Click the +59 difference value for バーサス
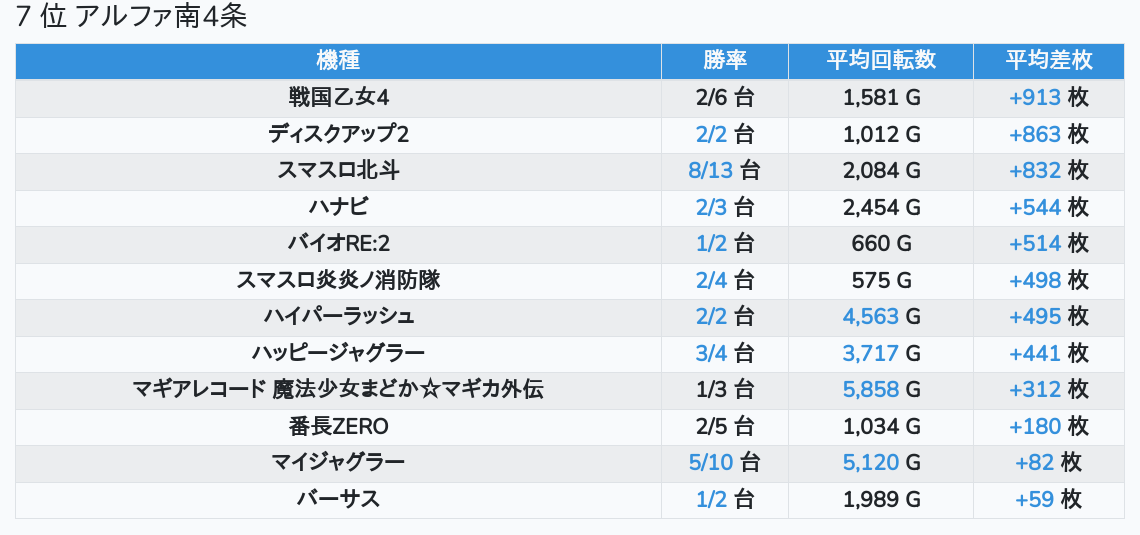Screen dimensions: 1140x535 [1034, 499]
